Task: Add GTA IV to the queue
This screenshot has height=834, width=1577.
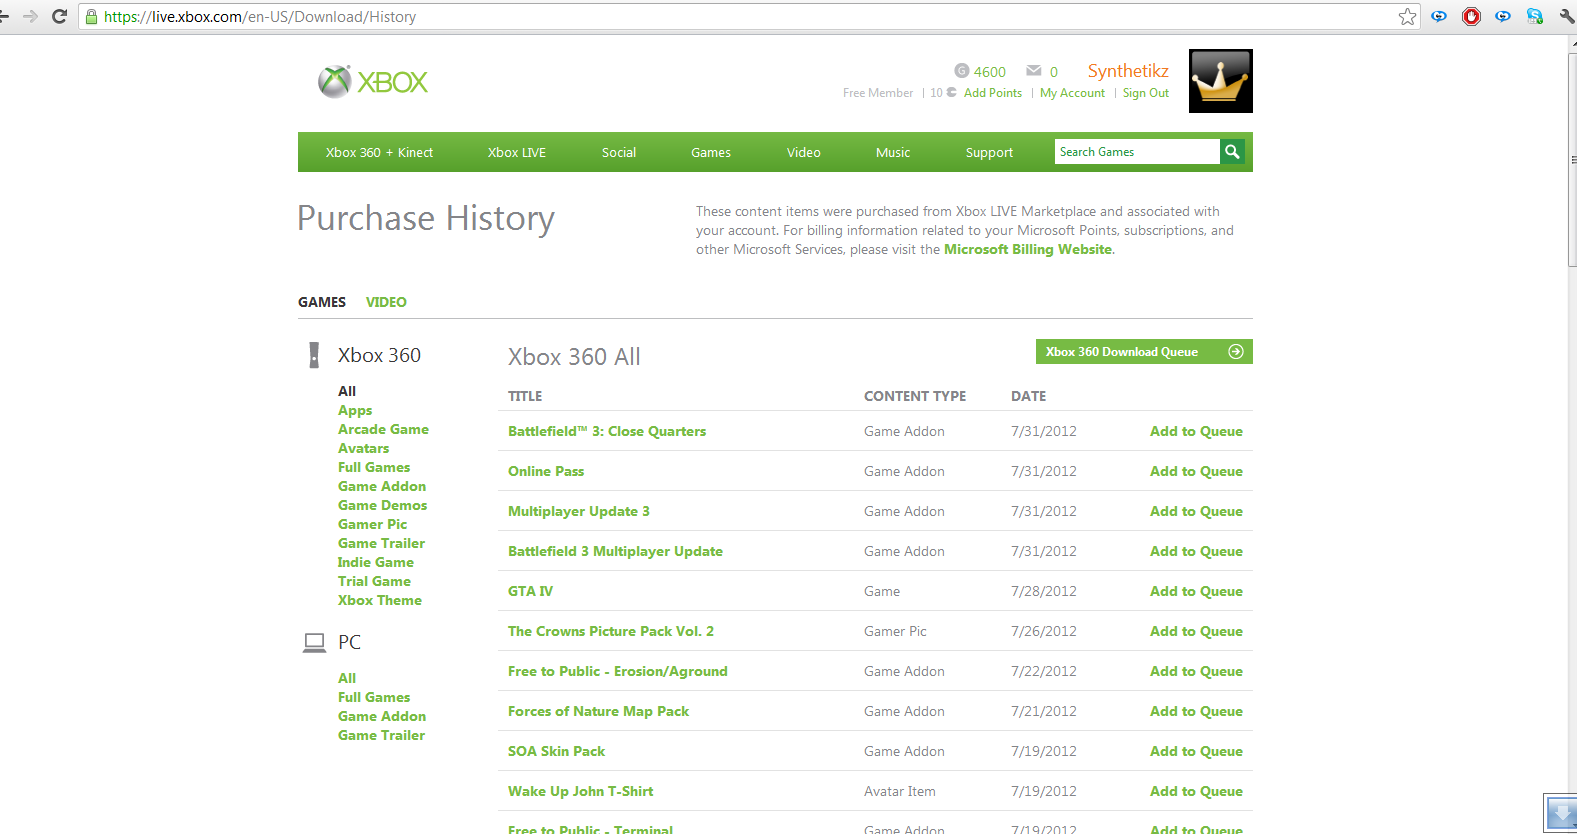Action: pyautogui.click(x=1196, y=591)
